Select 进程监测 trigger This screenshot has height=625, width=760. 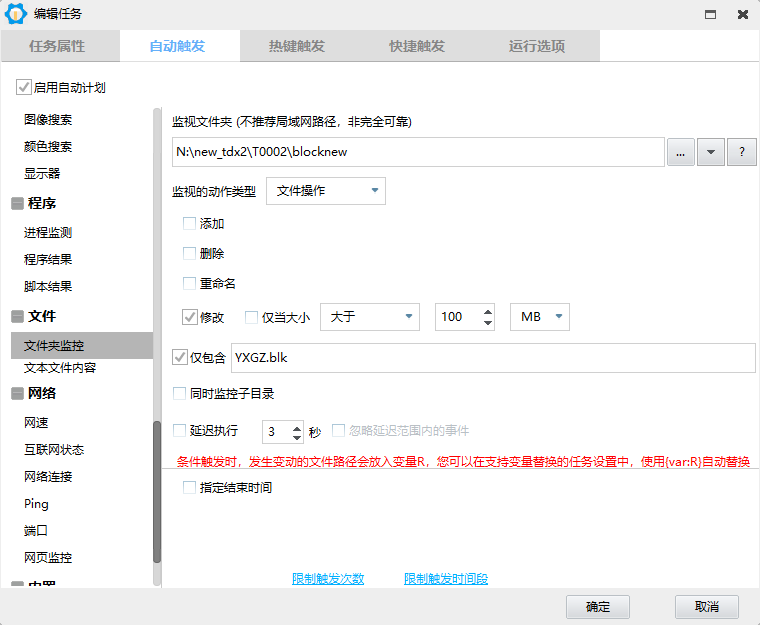coord(48,232)
